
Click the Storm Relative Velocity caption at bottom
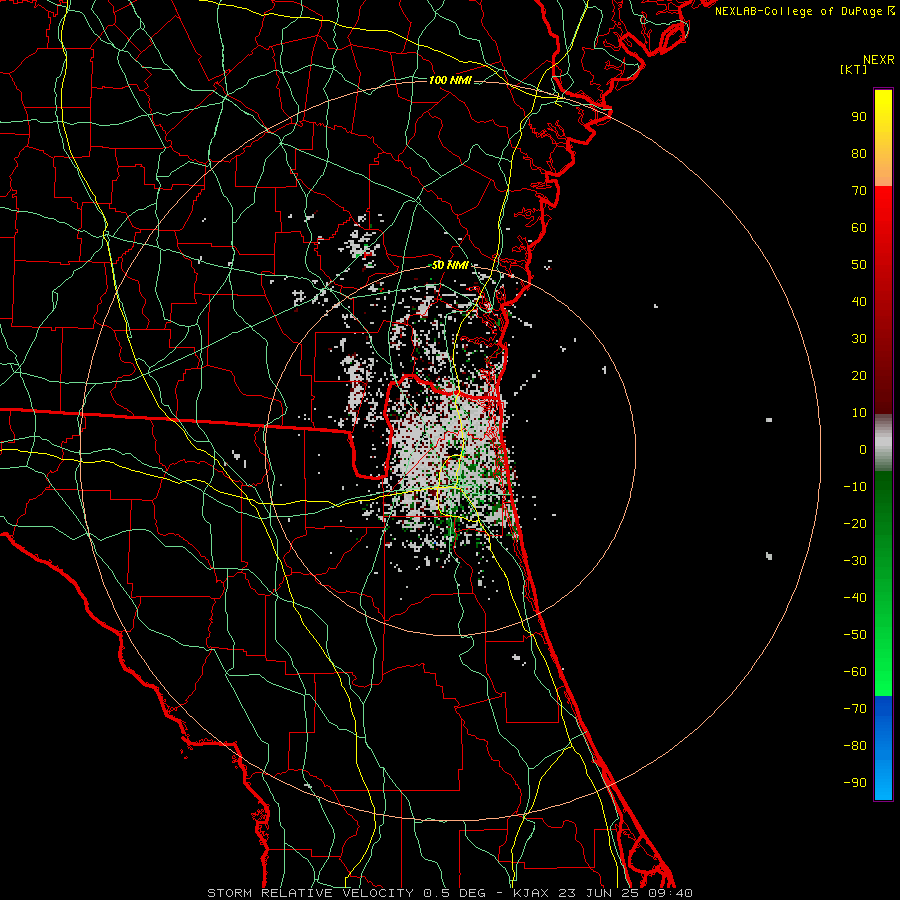[450, 893]
